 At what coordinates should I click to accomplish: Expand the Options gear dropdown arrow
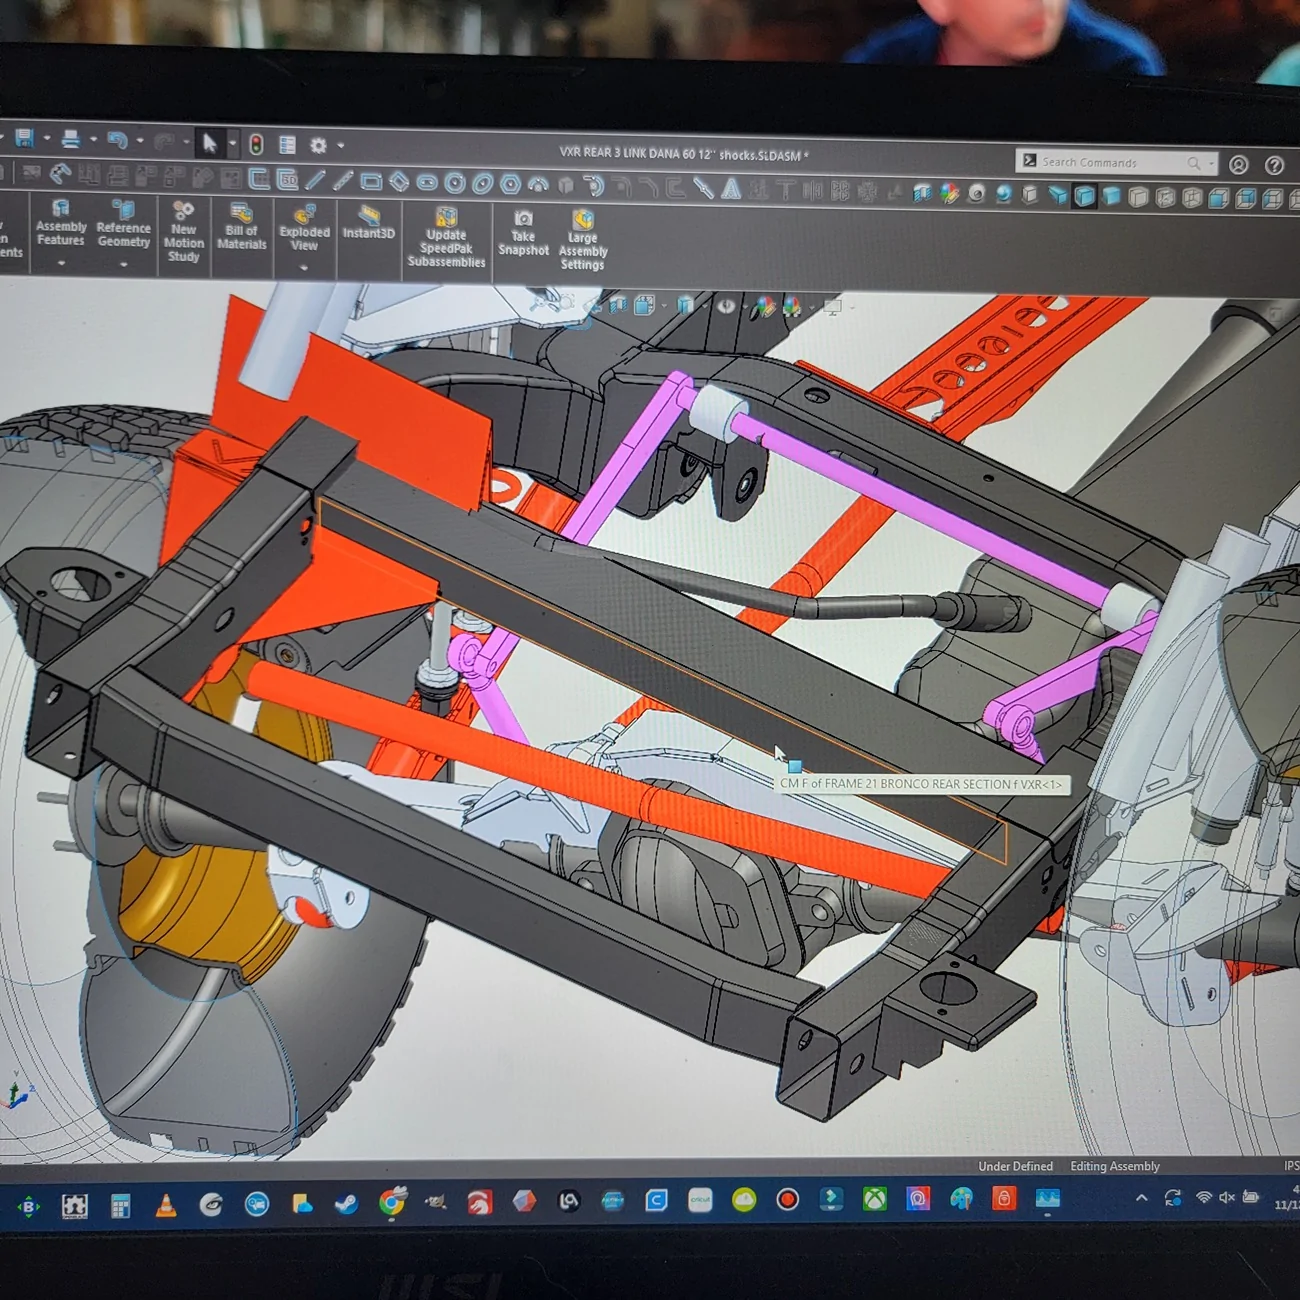click(340, 145)
